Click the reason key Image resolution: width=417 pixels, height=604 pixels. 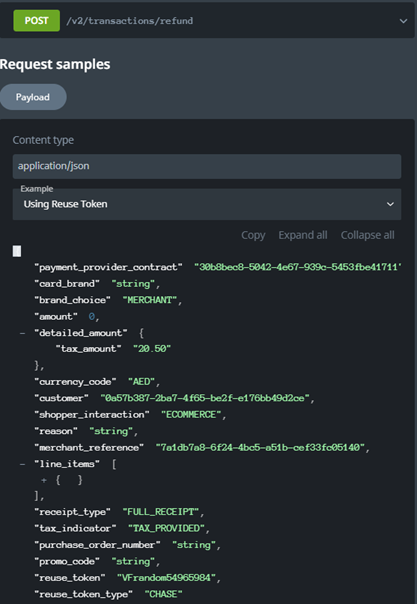56,431
